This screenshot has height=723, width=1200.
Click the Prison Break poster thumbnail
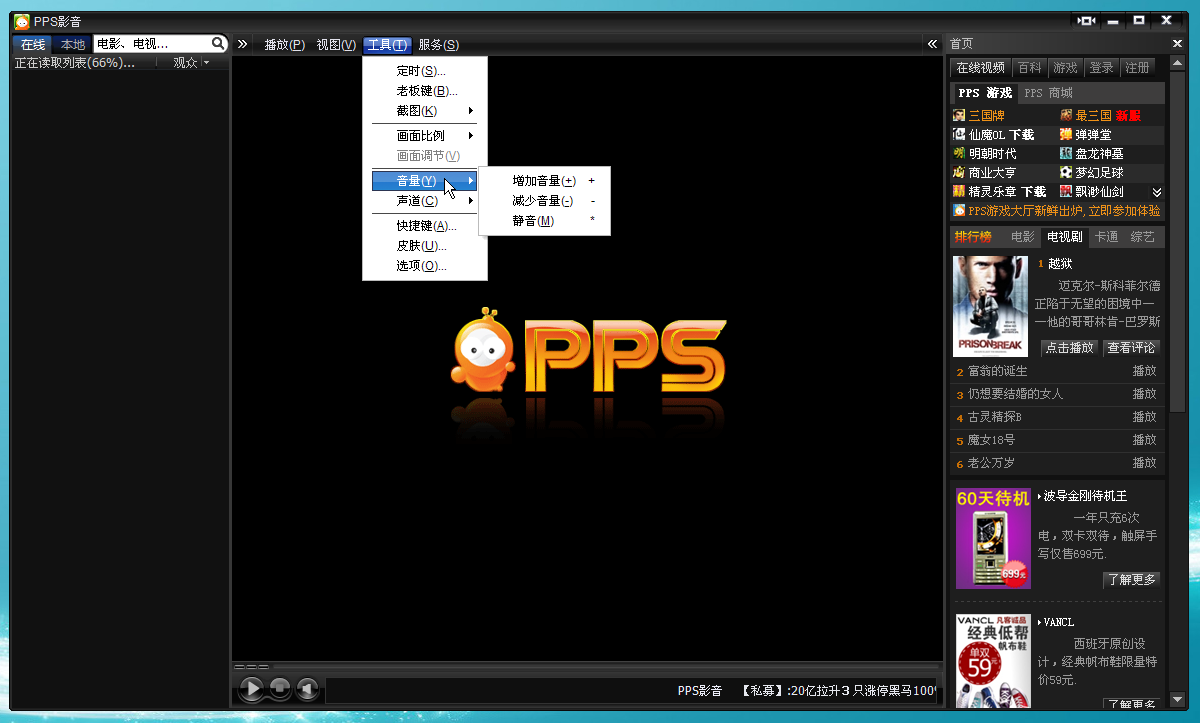(990, 306)
